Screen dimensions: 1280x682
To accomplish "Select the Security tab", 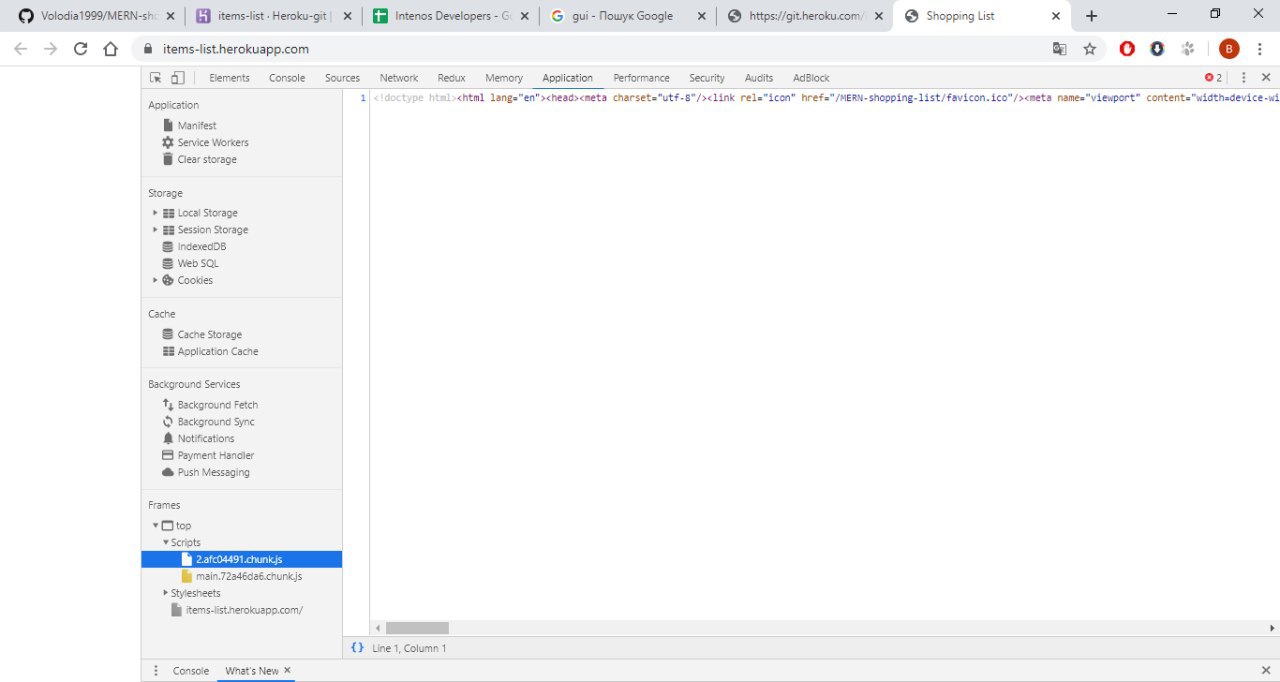I will pos(707,78).
